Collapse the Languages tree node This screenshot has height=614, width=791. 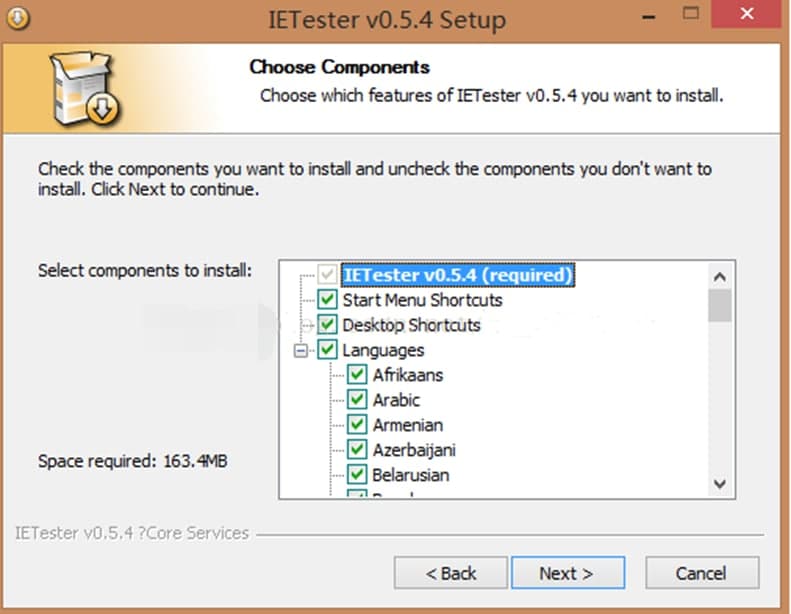[301, 350]
